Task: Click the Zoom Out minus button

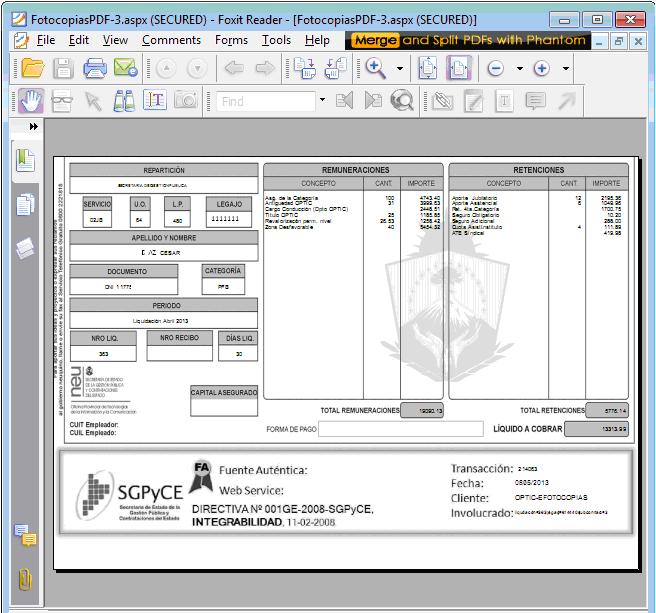Action: pyautogui.click(x=495, y=69)
